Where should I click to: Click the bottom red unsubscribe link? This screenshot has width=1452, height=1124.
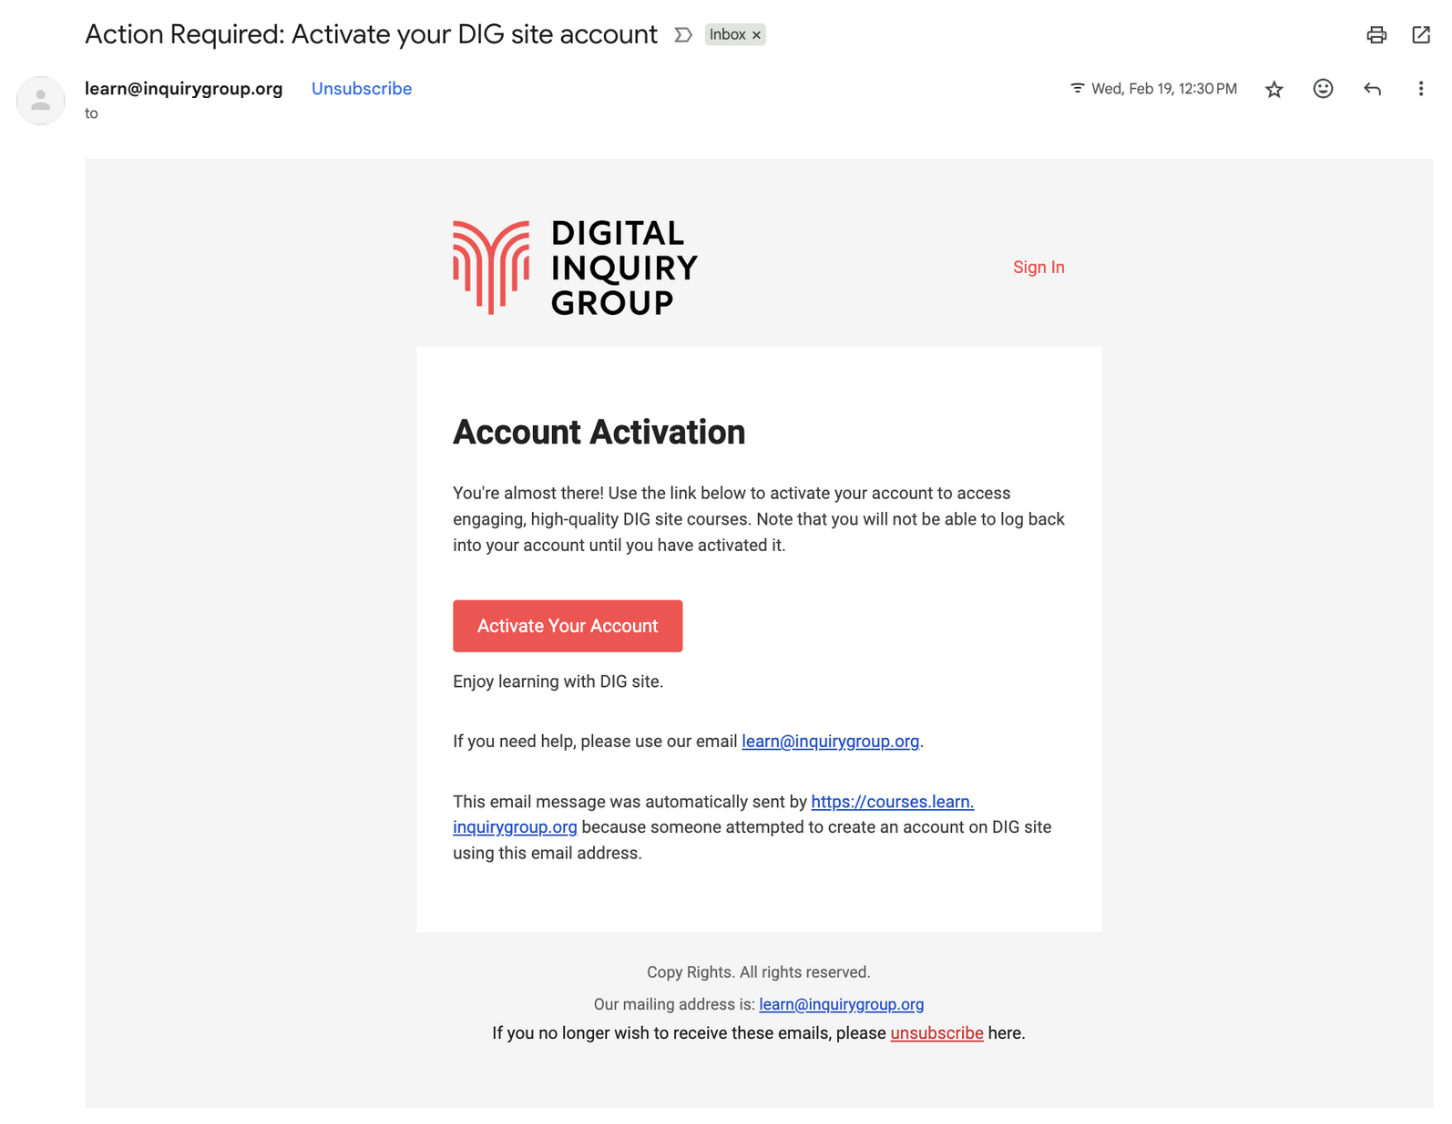click(x=936, y=1032)
